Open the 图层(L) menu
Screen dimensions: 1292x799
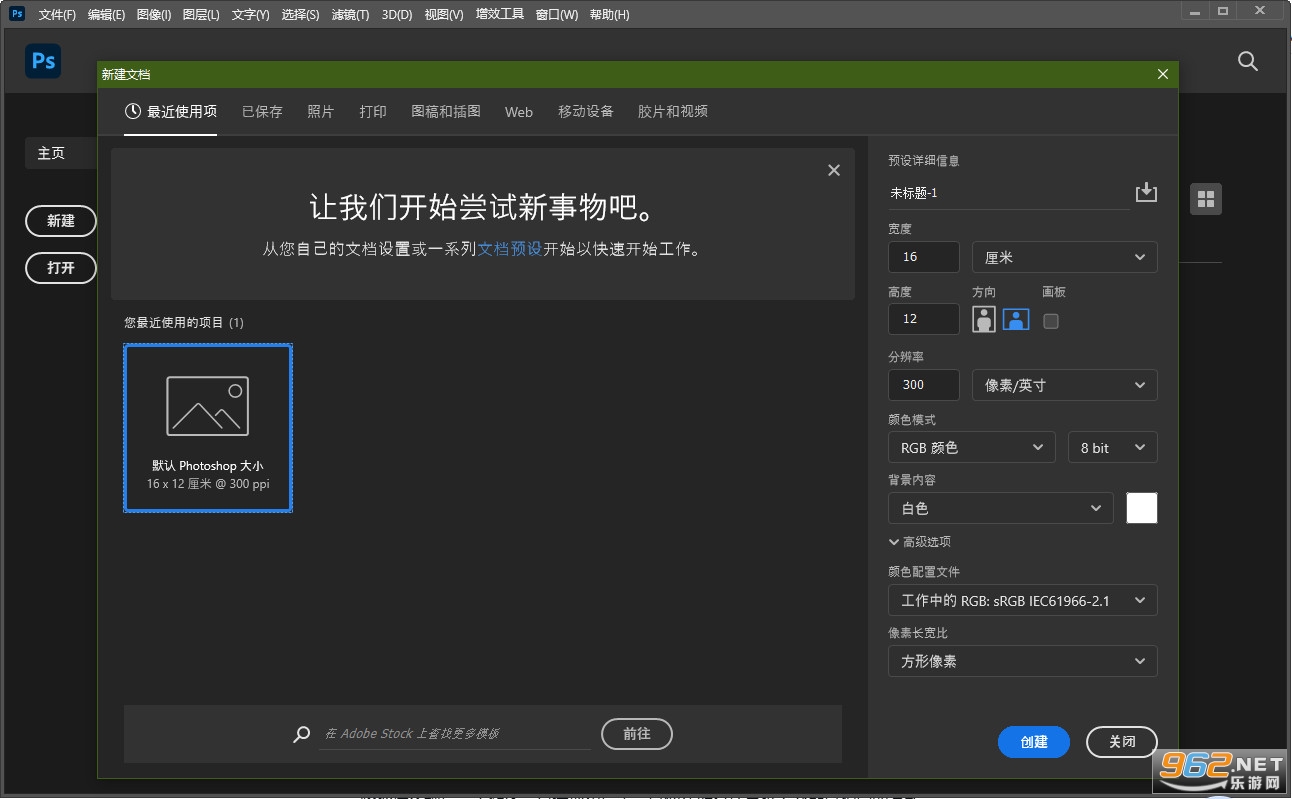coord(202,14)
